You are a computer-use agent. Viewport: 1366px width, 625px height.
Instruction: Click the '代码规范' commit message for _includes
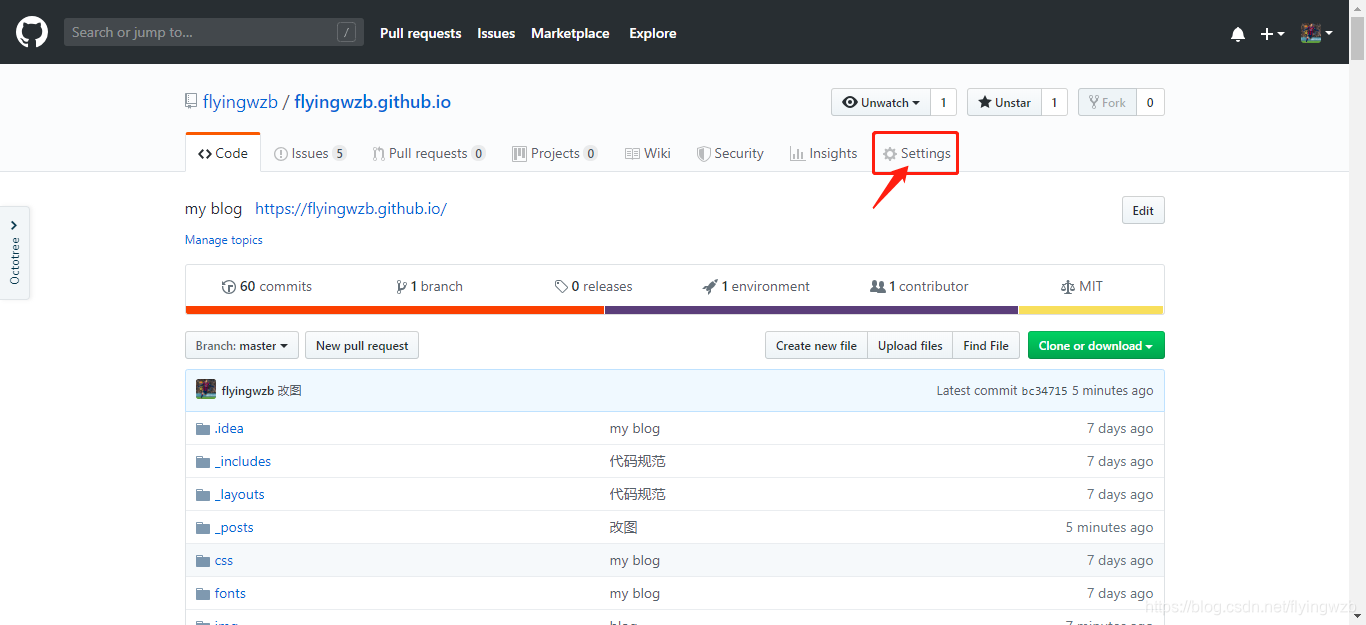pos(637,461)
